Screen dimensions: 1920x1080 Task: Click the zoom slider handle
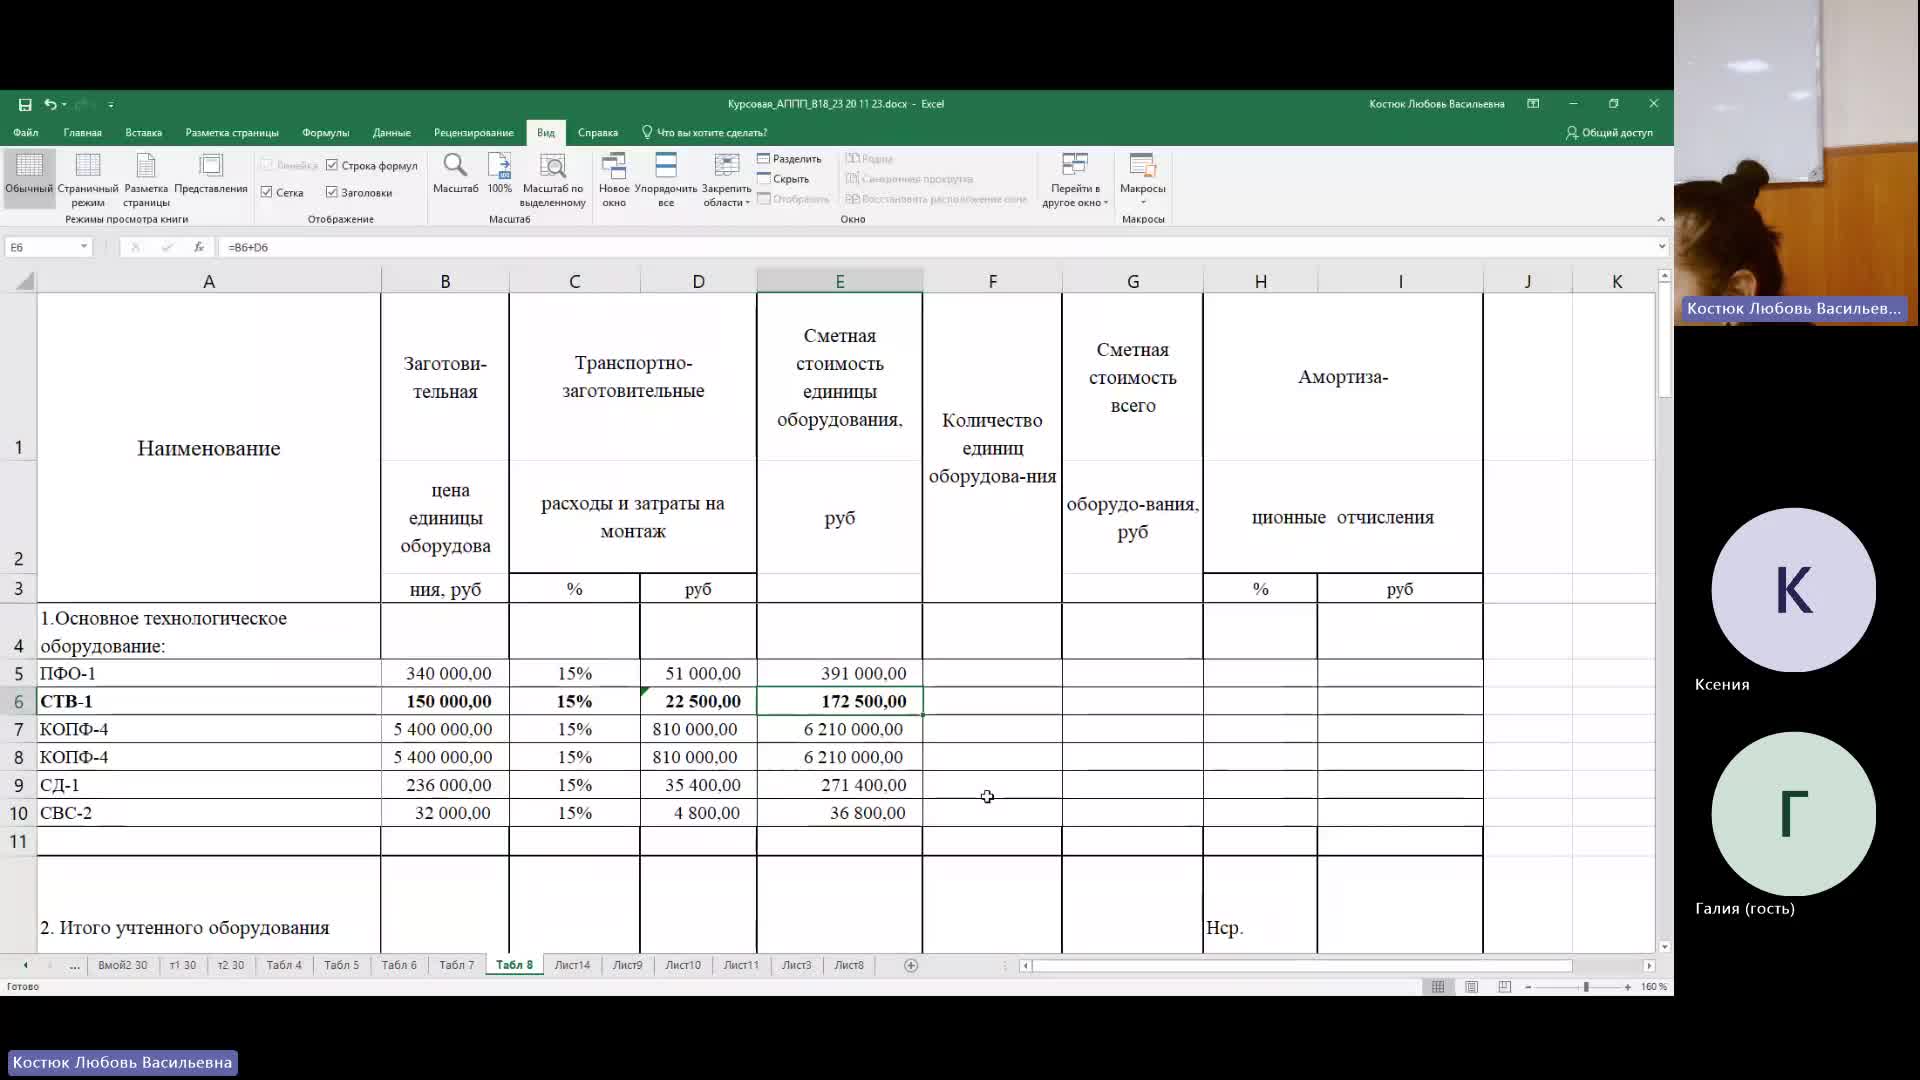click(1586, 987)
